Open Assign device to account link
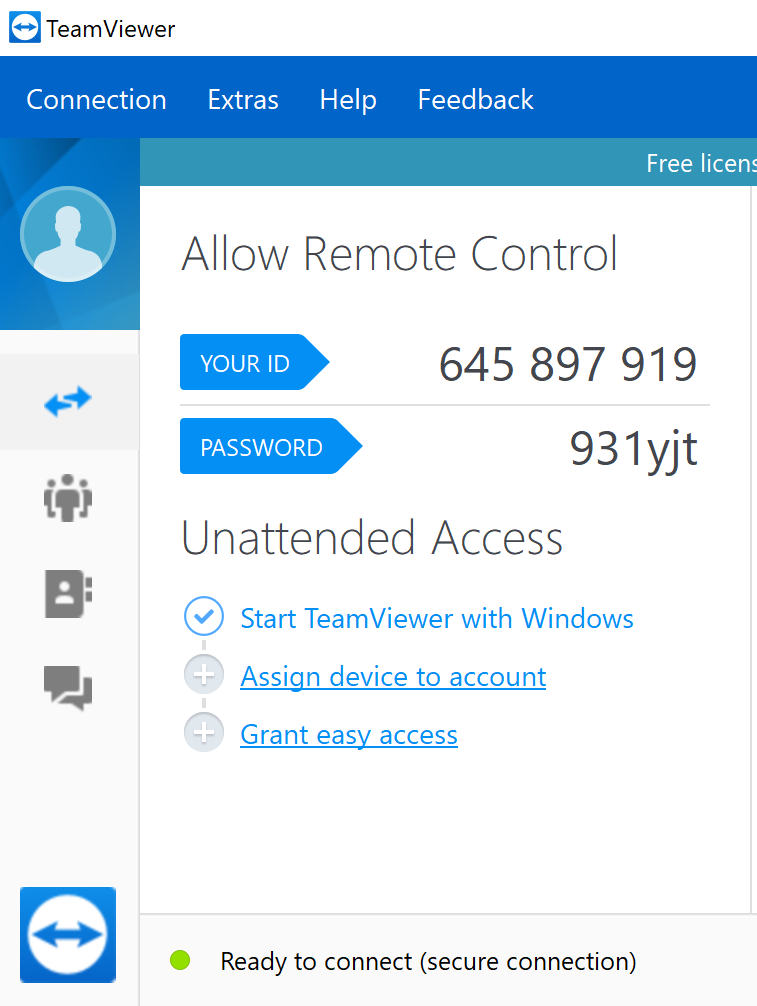The height and width of the screenshot is (1006, 757). [x=393, y=677]
